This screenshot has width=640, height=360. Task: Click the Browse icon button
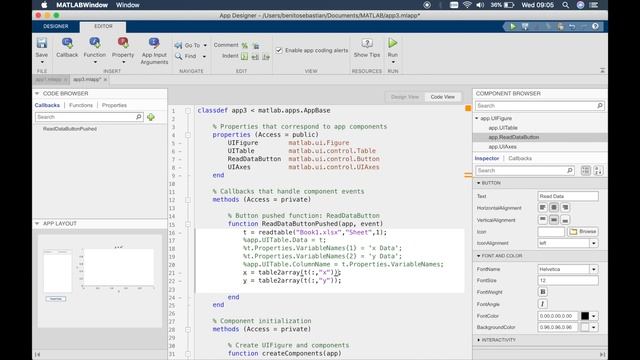pyautogui.click(x=583, y=231)
